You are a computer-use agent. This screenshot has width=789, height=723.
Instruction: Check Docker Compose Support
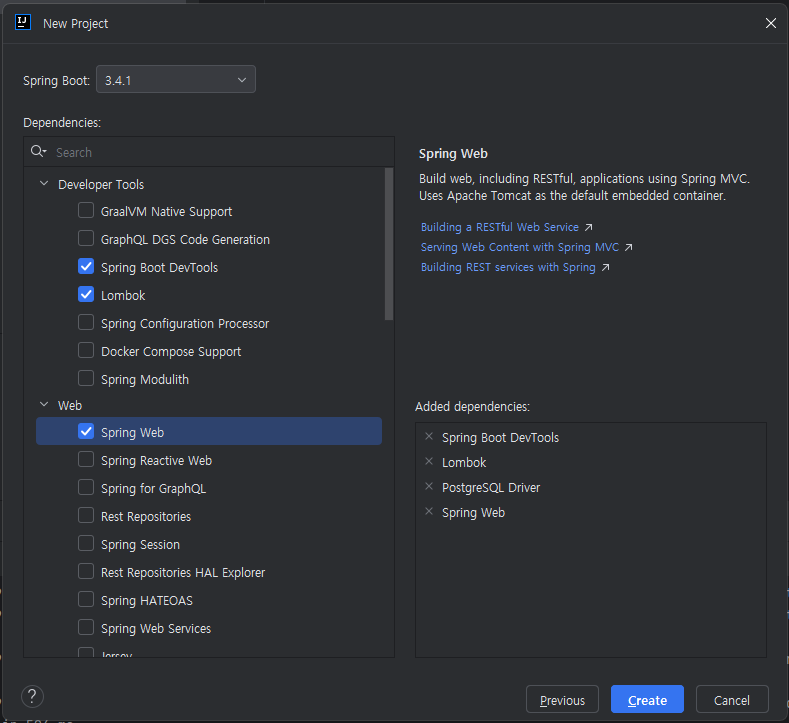pyautogui.click(x=86, y=350)
